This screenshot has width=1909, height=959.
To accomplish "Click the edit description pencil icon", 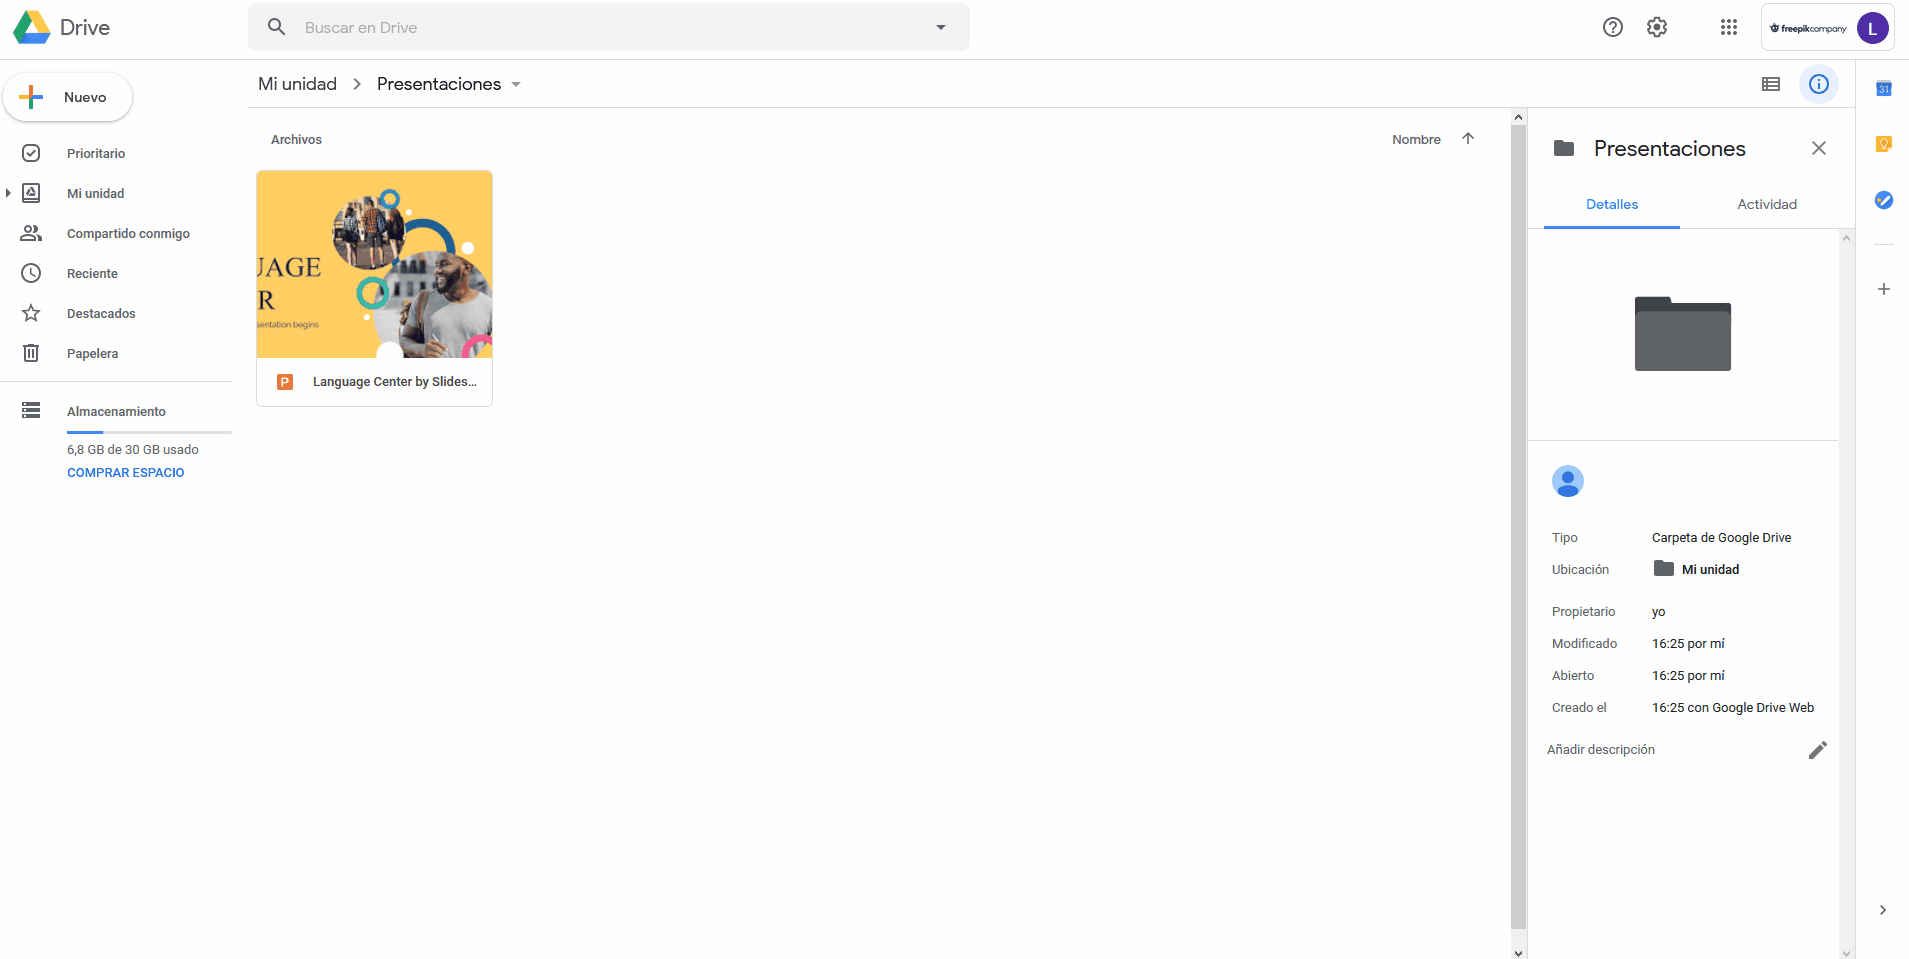I will tap(1818, 750).
